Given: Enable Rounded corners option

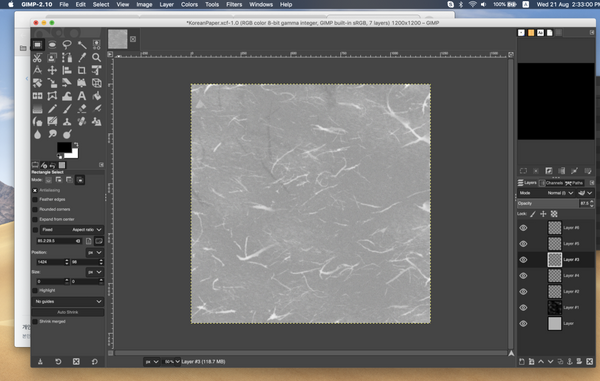Looking at the screenshot, I should (x=35, y=210).
